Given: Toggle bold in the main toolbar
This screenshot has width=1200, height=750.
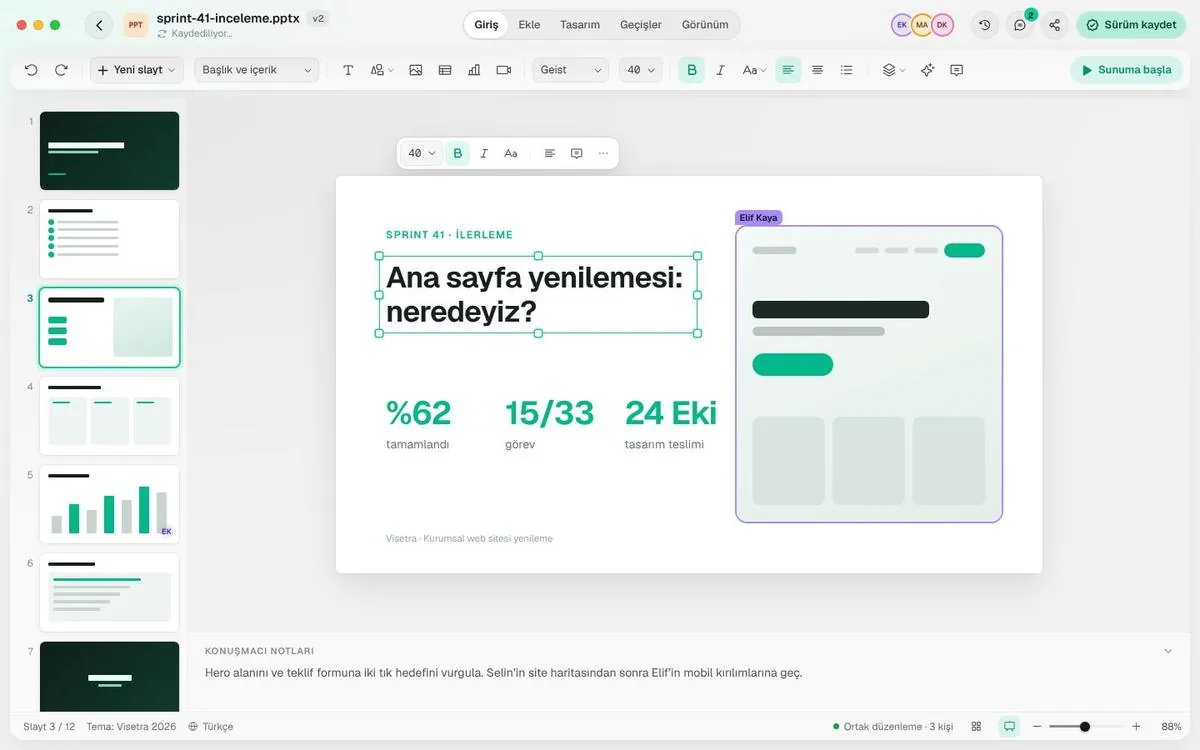Looking at the screenshot, I should (691, 70).
